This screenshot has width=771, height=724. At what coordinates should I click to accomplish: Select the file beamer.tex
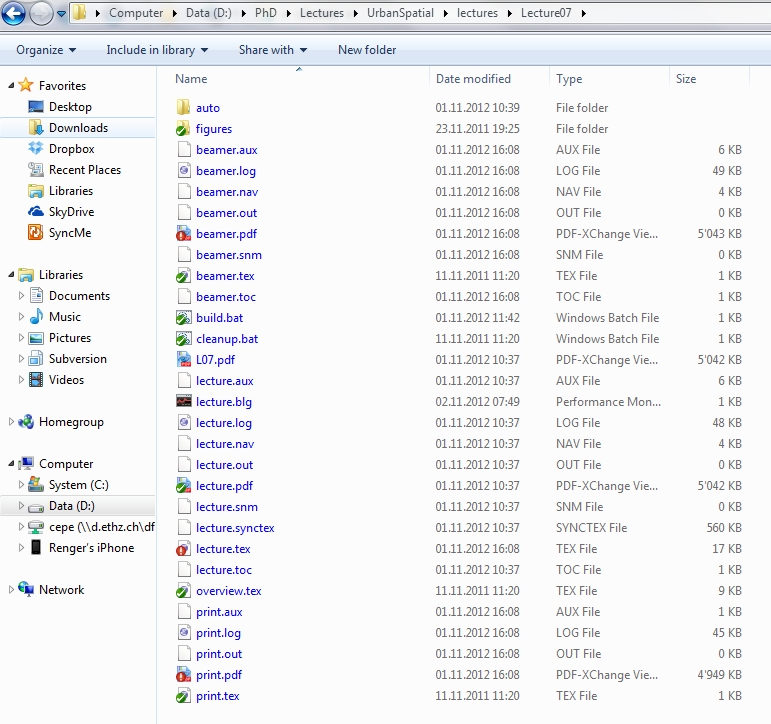(225, 276)
